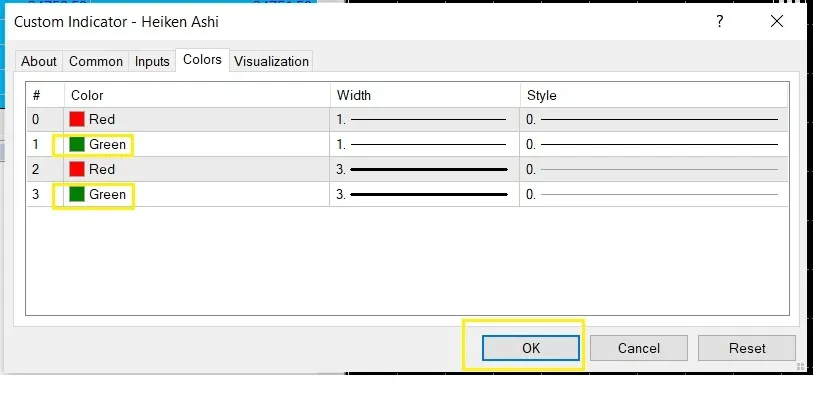Click the Green label in row 3
Image resolution: width=813 pixels, height=414 pixels.
click(107, 194)
